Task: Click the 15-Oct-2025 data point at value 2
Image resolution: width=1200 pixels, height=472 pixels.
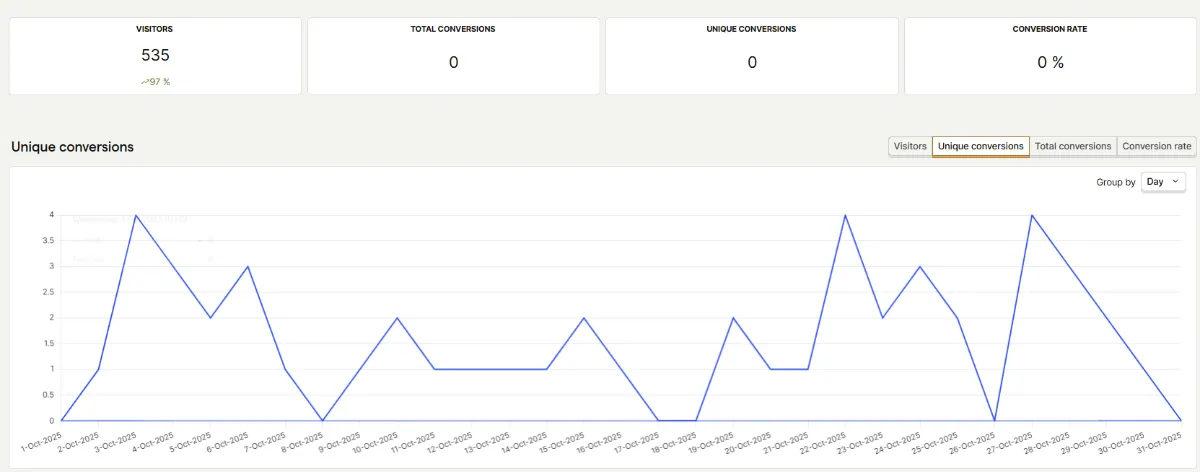Action: pos(584,318)
